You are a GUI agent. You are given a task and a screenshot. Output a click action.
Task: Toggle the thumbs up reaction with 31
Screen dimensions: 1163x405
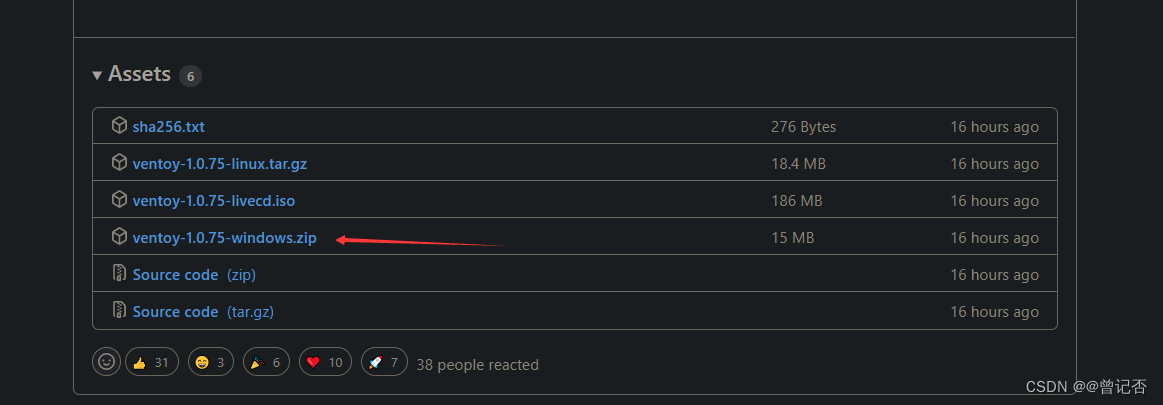tap(152, 362)
